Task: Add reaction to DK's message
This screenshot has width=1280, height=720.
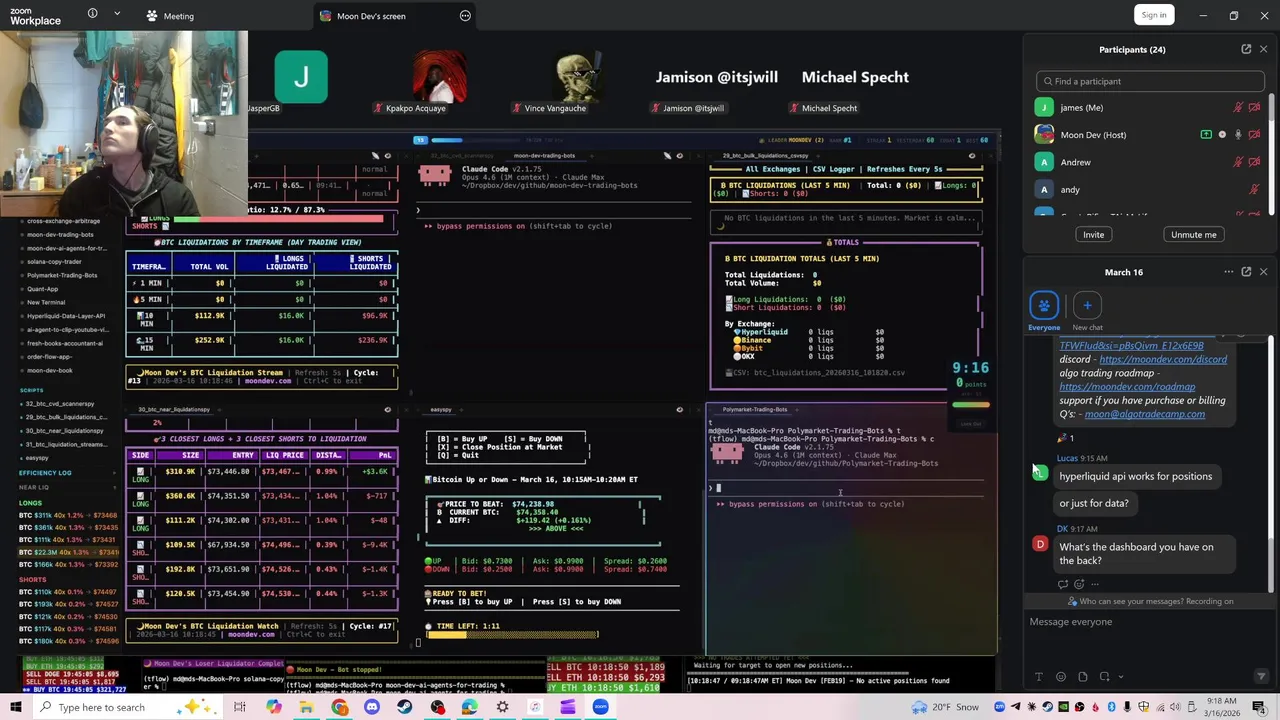Action: click(1079, 584)
